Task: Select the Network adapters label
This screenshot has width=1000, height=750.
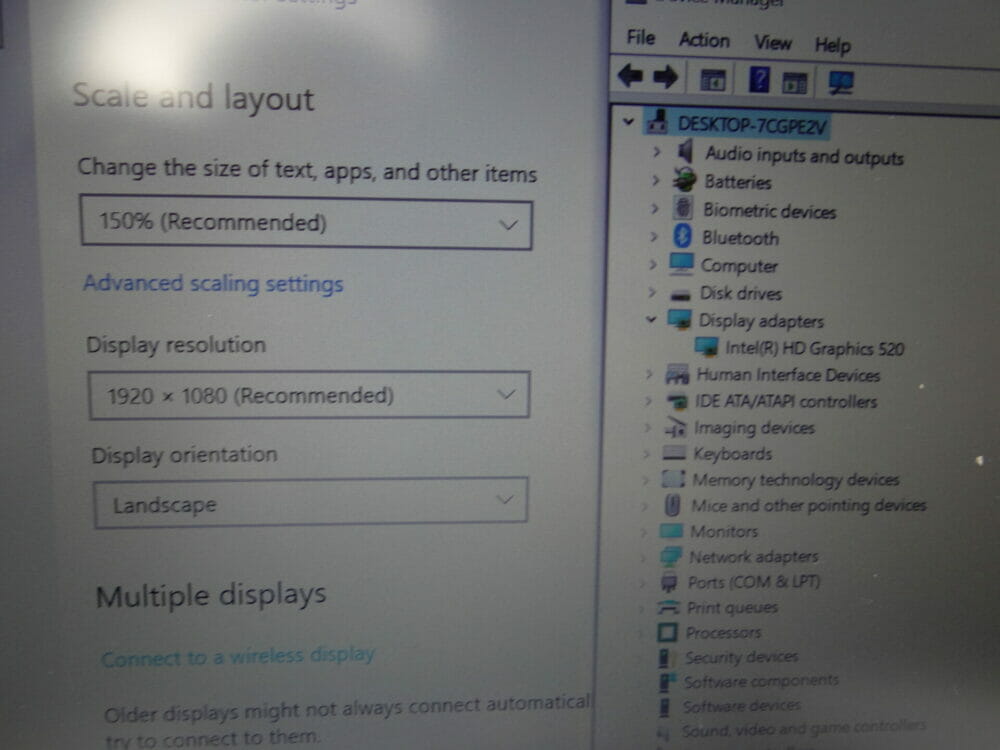Action: coord(753,557)
